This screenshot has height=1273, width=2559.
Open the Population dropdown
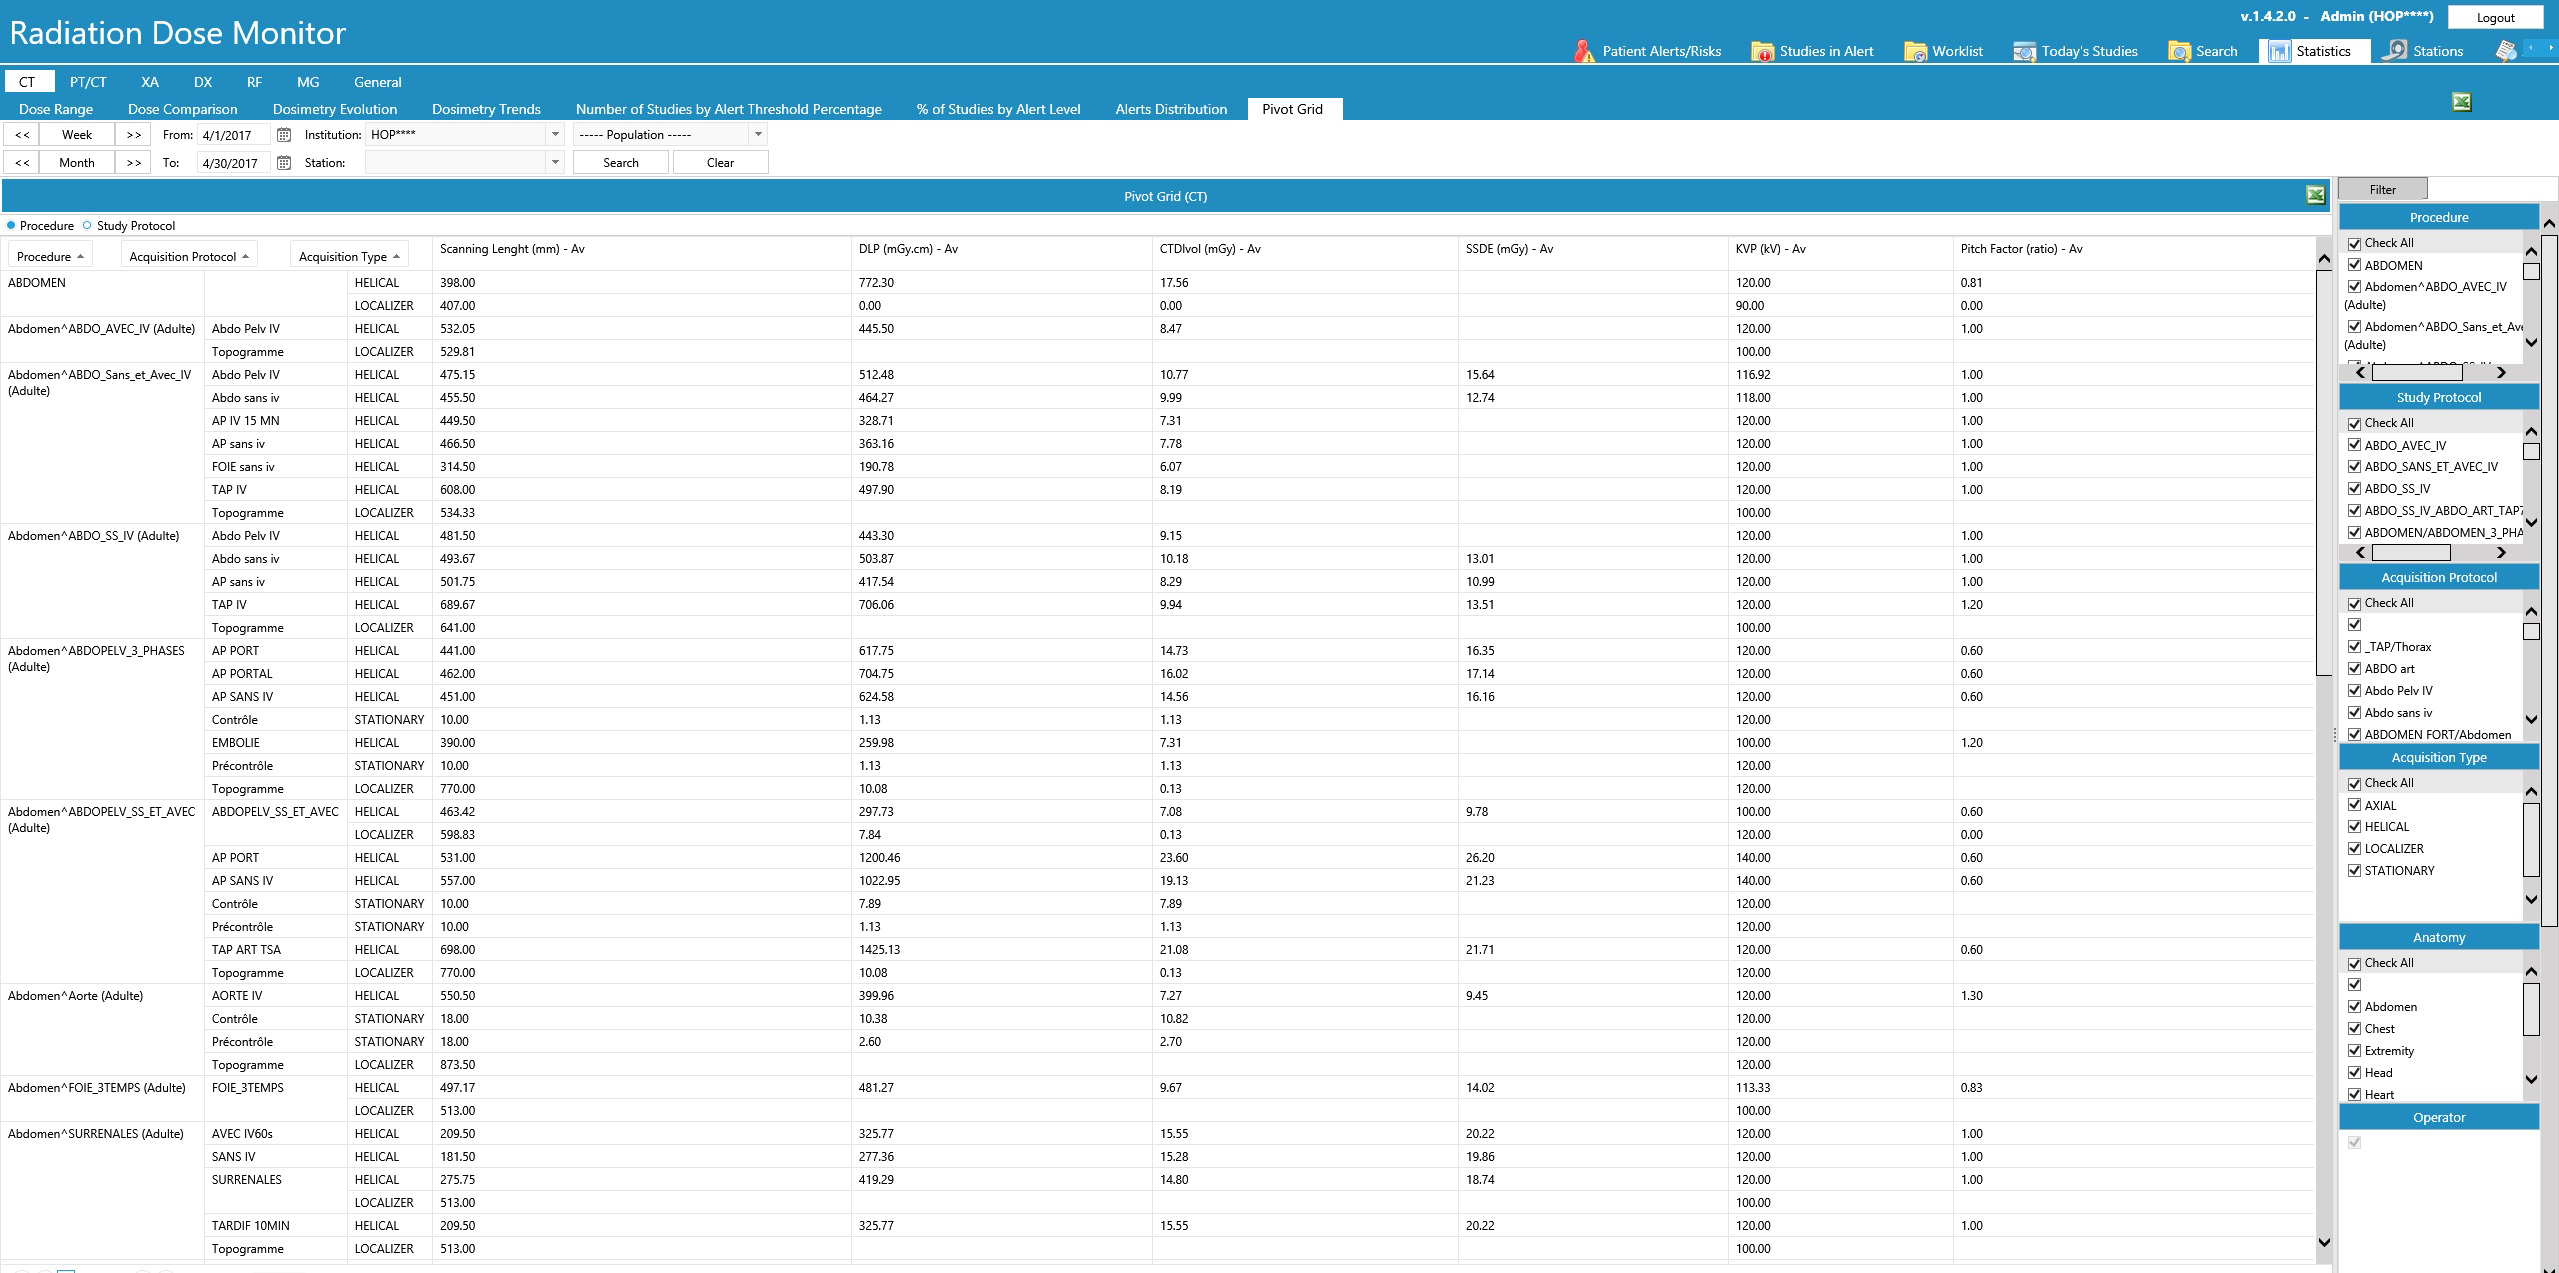pyautogui.click(x=758, y=134)
